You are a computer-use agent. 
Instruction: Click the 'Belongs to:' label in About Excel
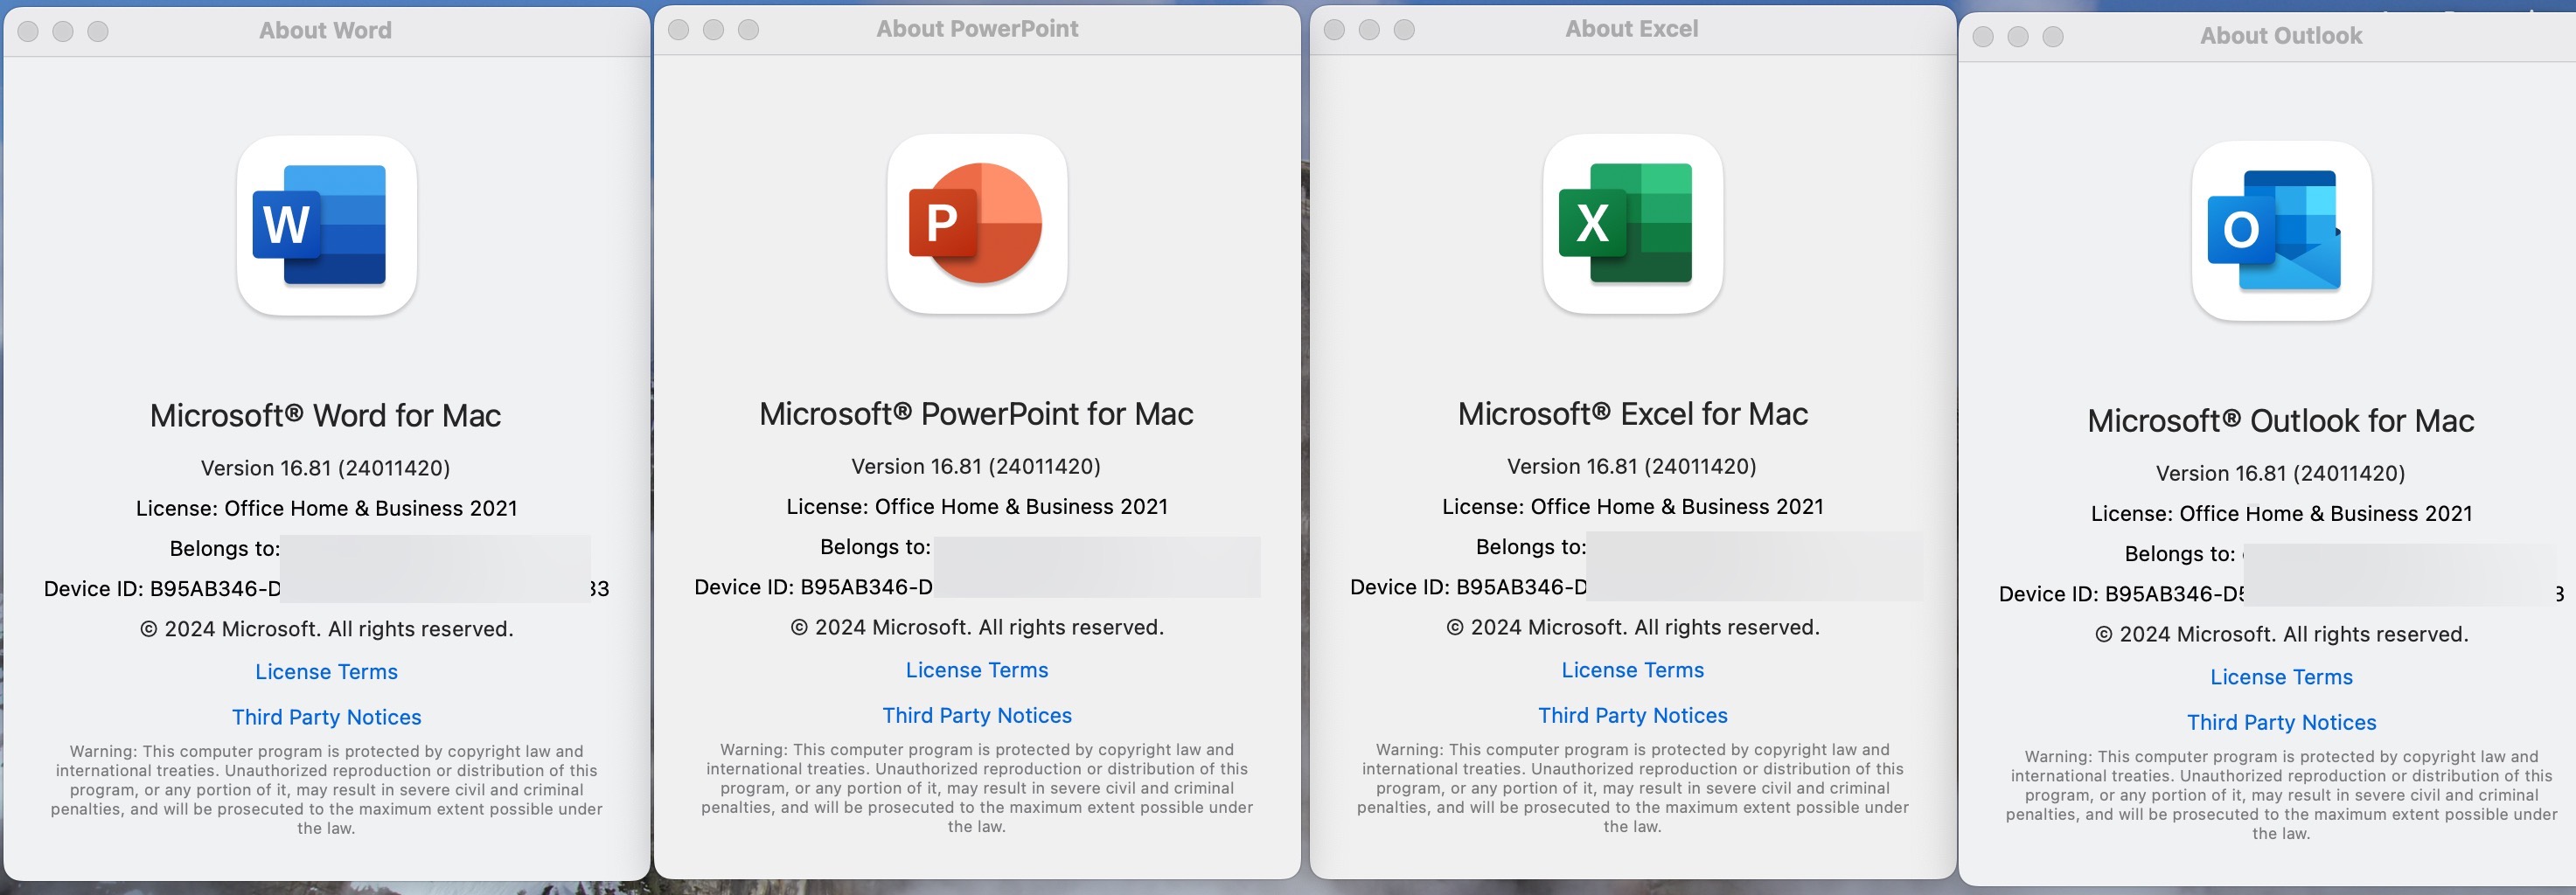[x=1531, y=546]
